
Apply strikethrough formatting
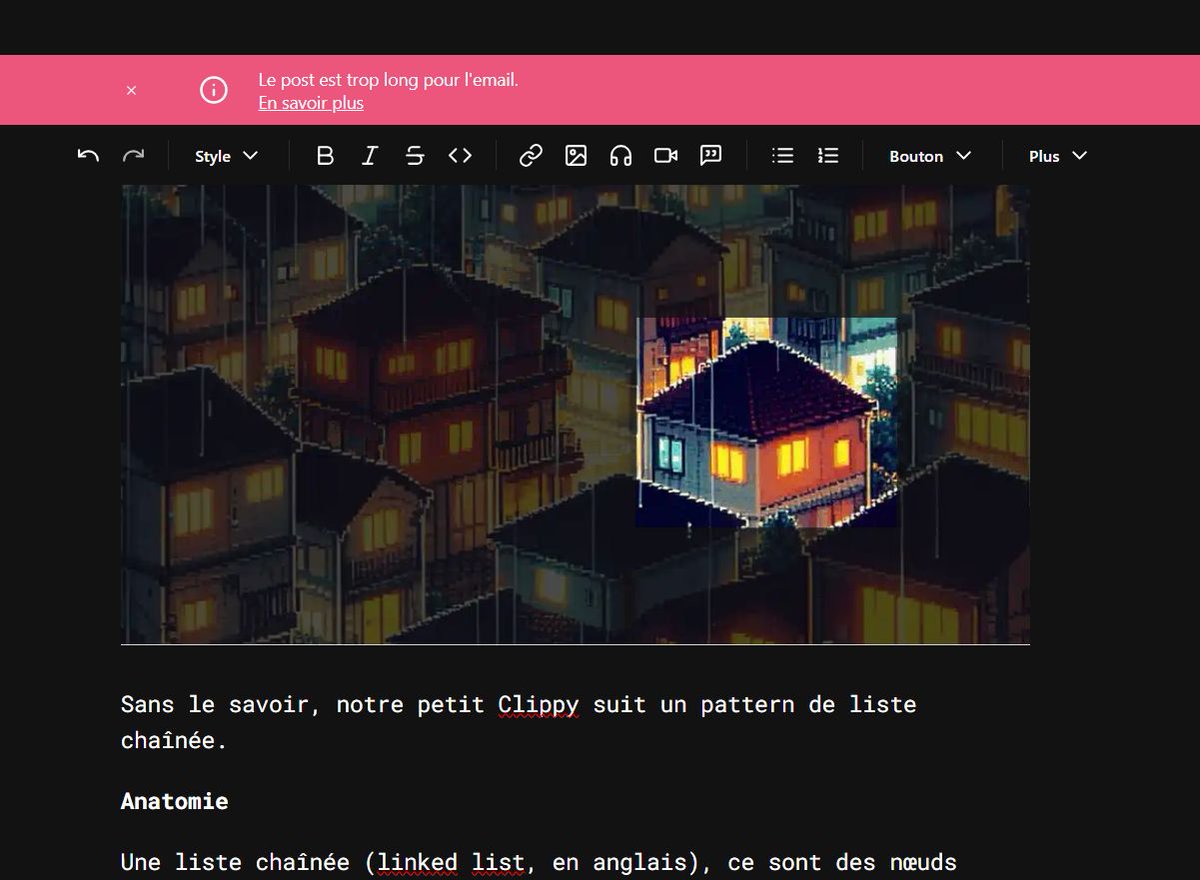[415, 156]
